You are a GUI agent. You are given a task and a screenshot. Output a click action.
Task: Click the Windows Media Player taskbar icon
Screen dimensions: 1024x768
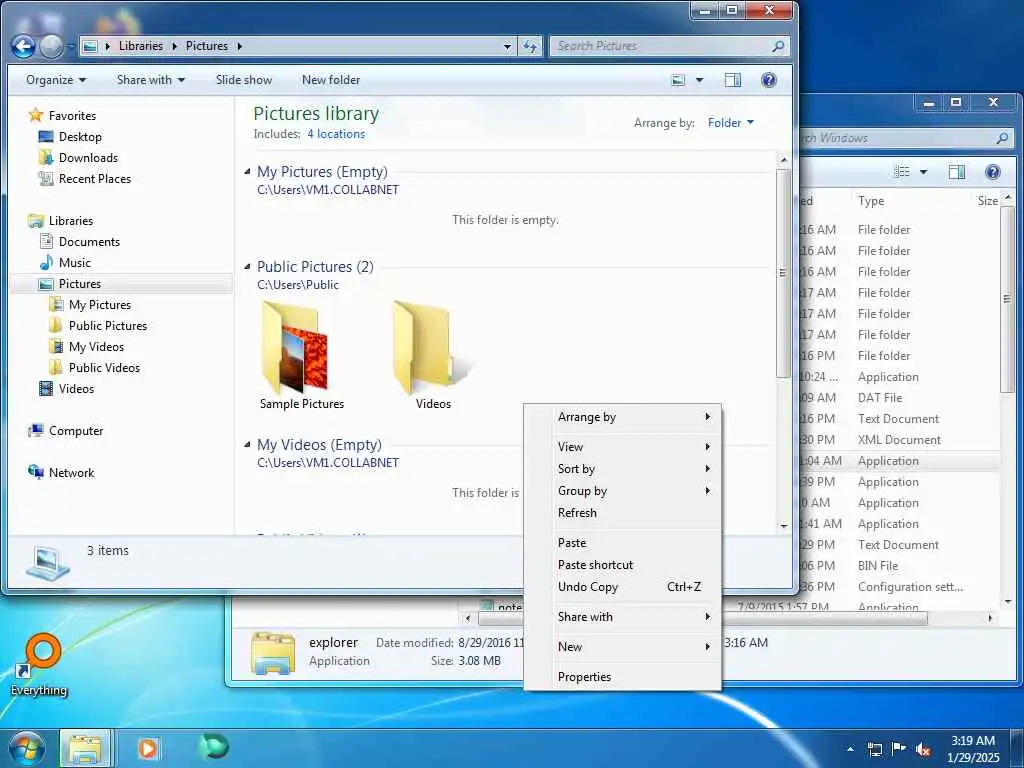coord(149,748)
